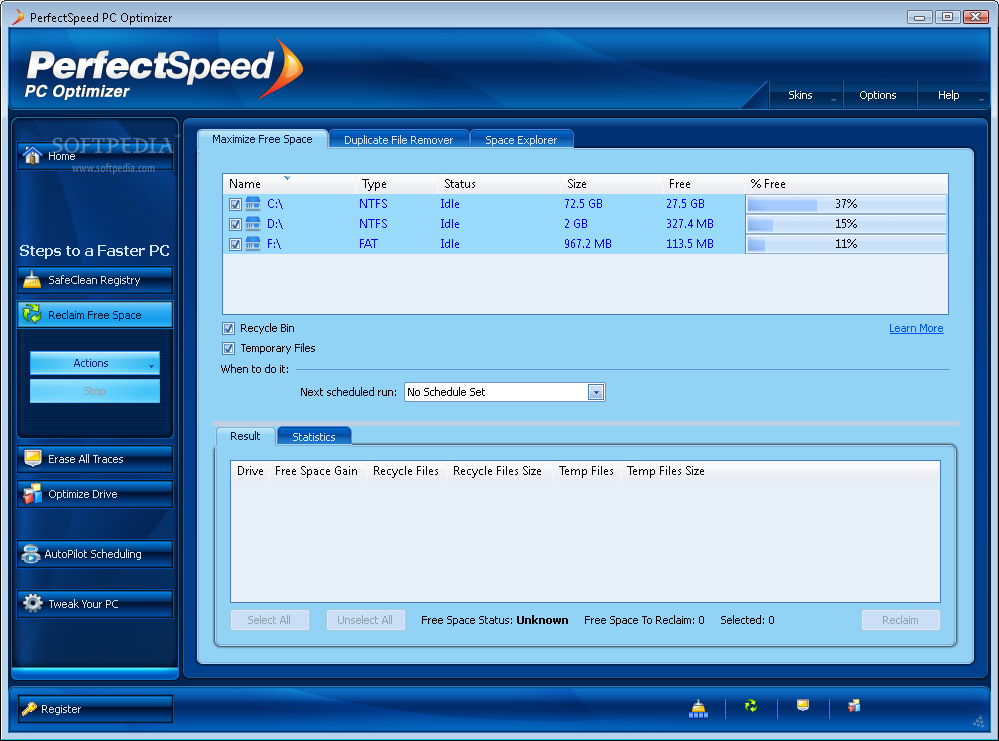Uncheck the C:\ drive checkbox
Image resolution: width=999 pixels, height=741 pixels.
pos(235,205)
